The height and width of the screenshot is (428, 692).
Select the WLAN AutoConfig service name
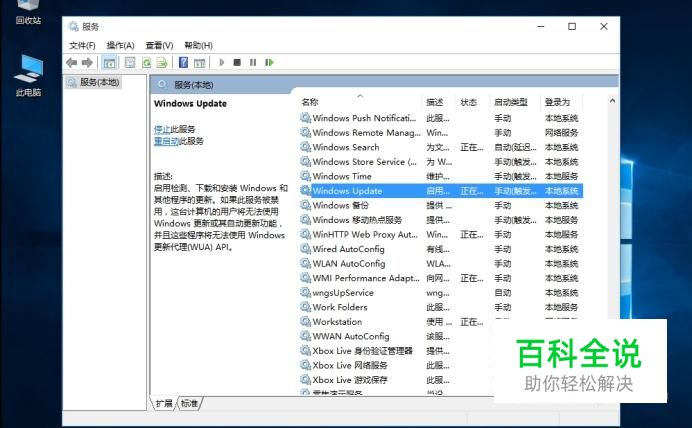(x=349, y=264)
